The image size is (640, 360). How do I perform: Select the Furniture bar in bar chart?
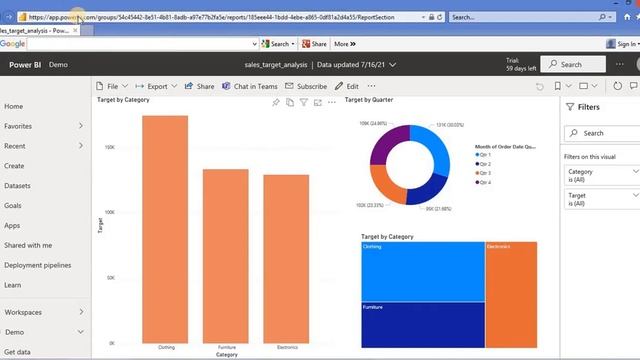226,256
